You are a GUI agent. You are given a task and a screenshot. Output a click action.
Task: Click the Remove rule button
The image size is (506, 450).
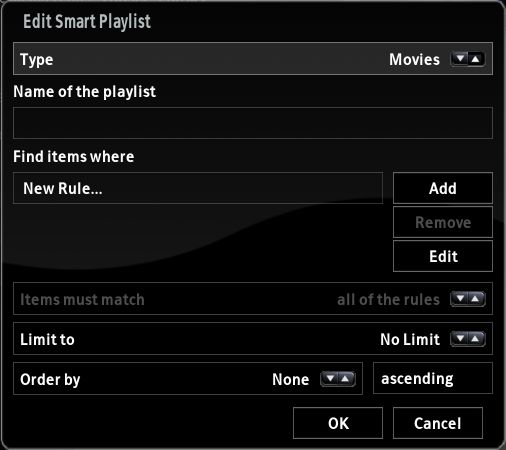(x=443, y=222)
